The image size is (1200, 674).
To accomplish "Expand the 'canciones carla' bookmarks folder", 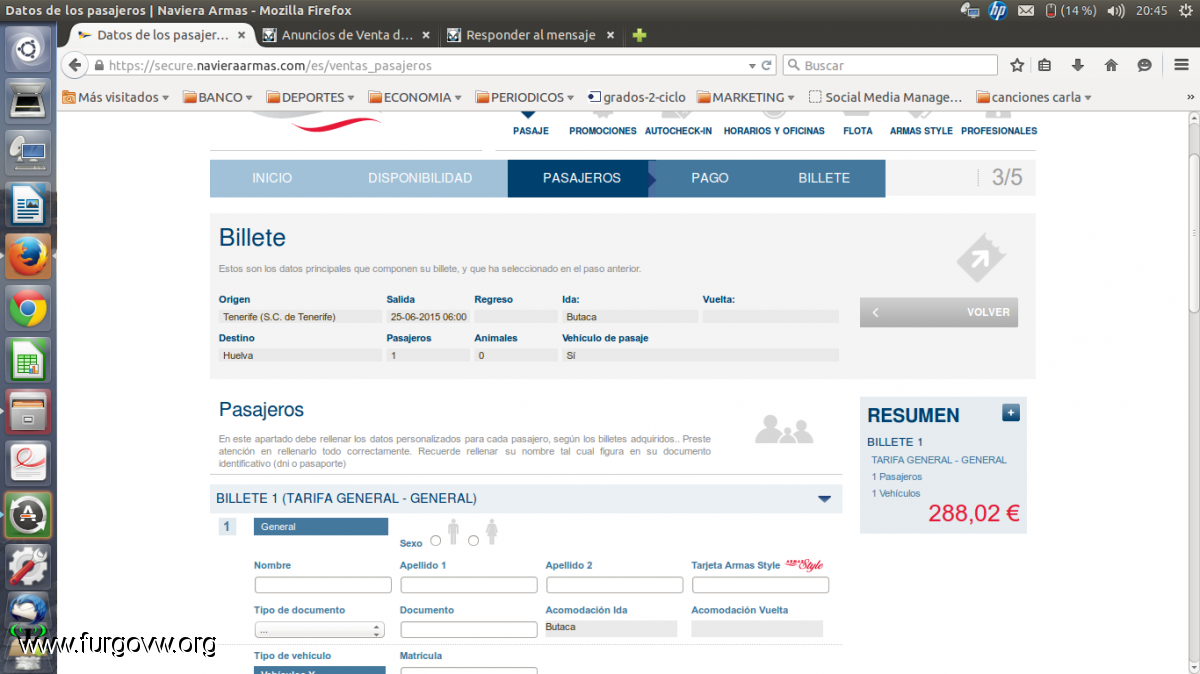I will [1034, 97].
